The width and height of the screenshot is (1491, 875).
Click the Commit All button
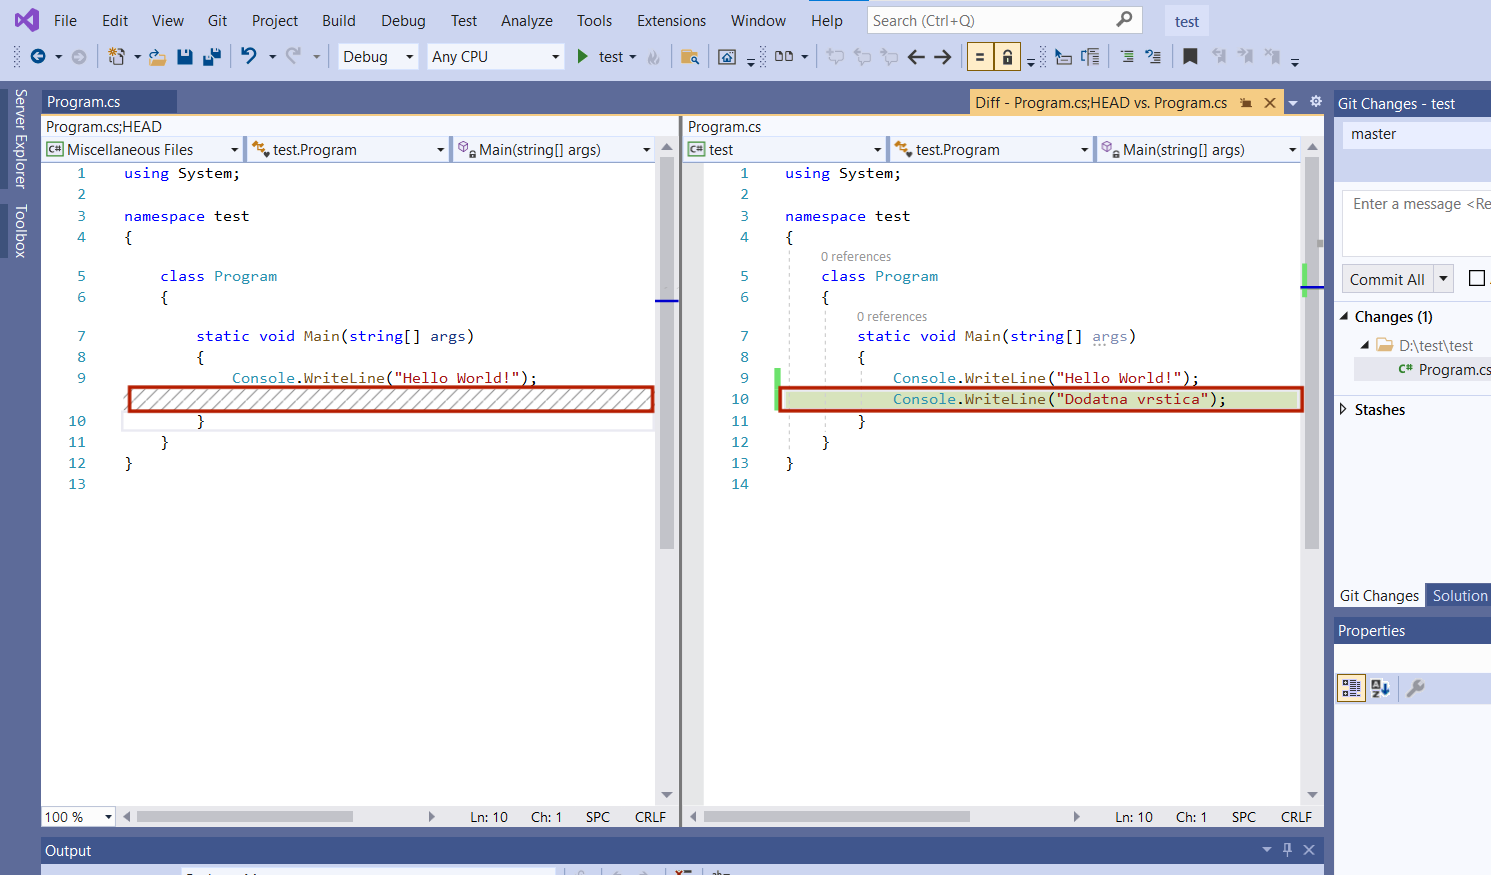pyautogui.click(x=1387, y=279)
